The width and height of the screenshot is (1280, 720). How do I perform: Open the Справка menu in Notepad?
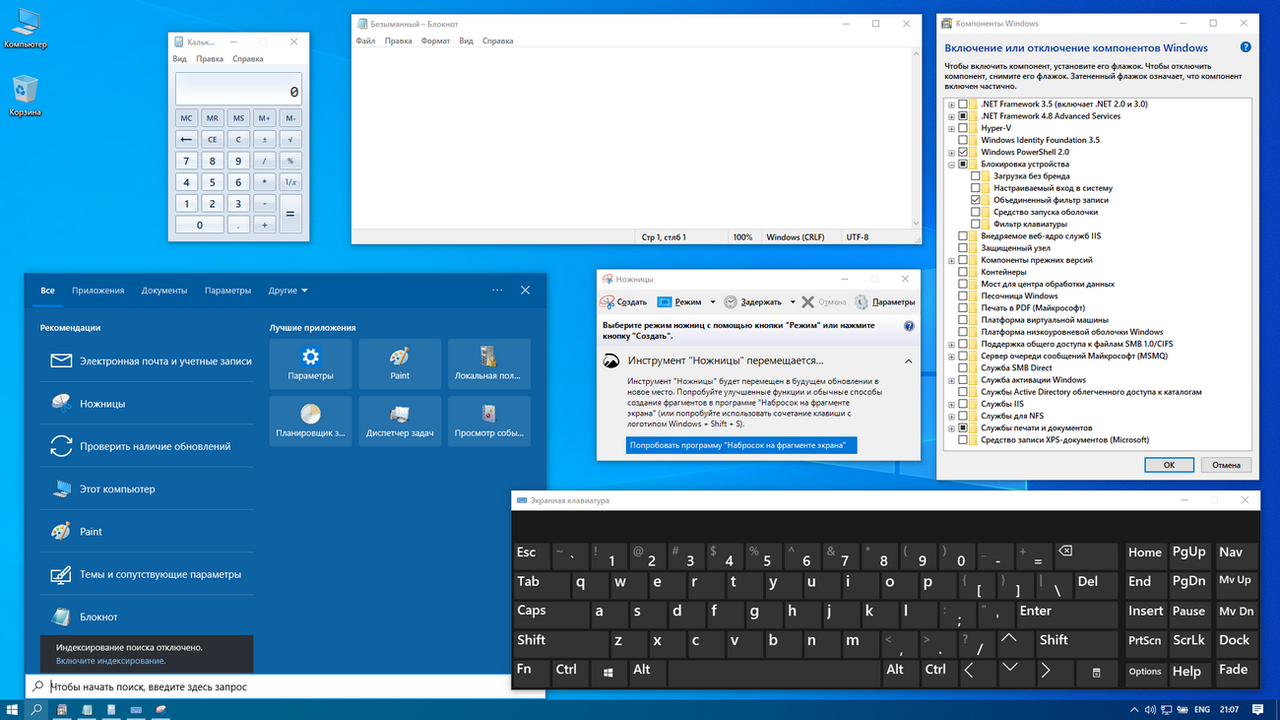click(x=497, y=41)
